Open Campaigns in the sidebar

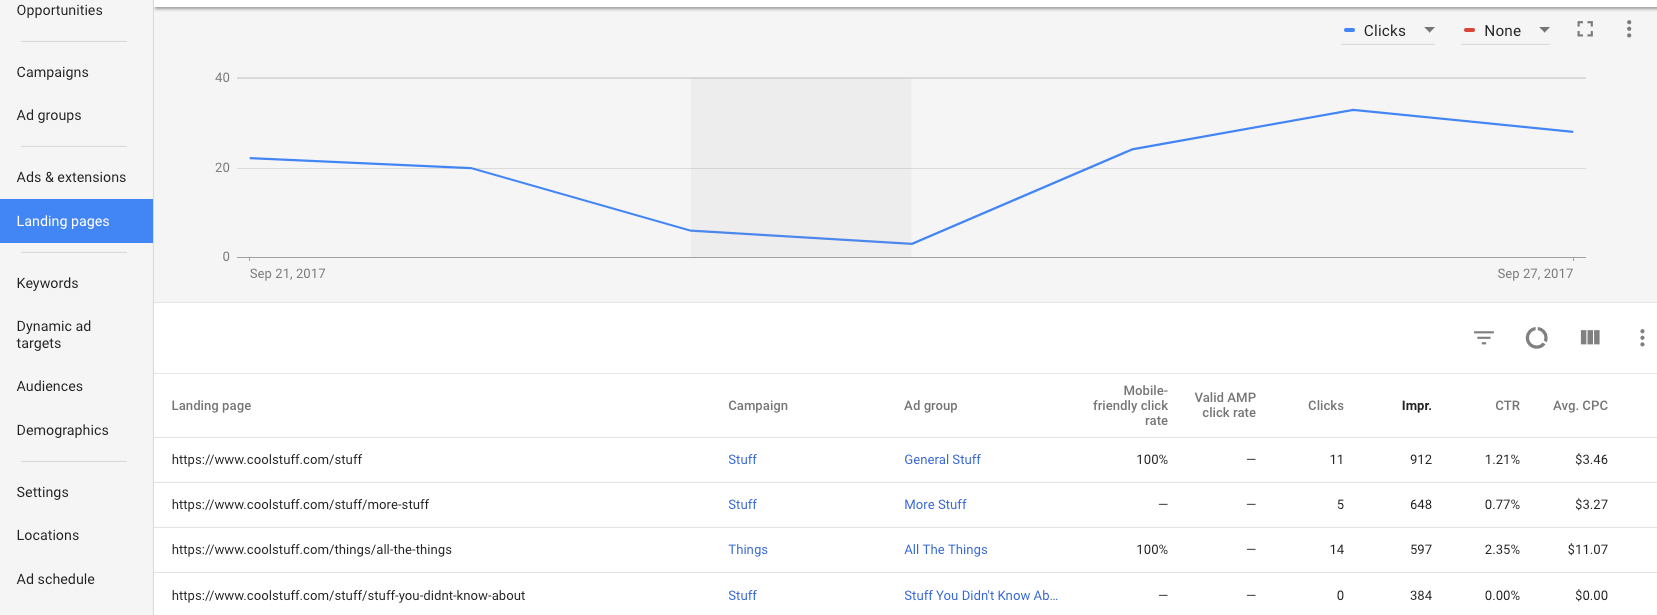(x=53, y=72)
